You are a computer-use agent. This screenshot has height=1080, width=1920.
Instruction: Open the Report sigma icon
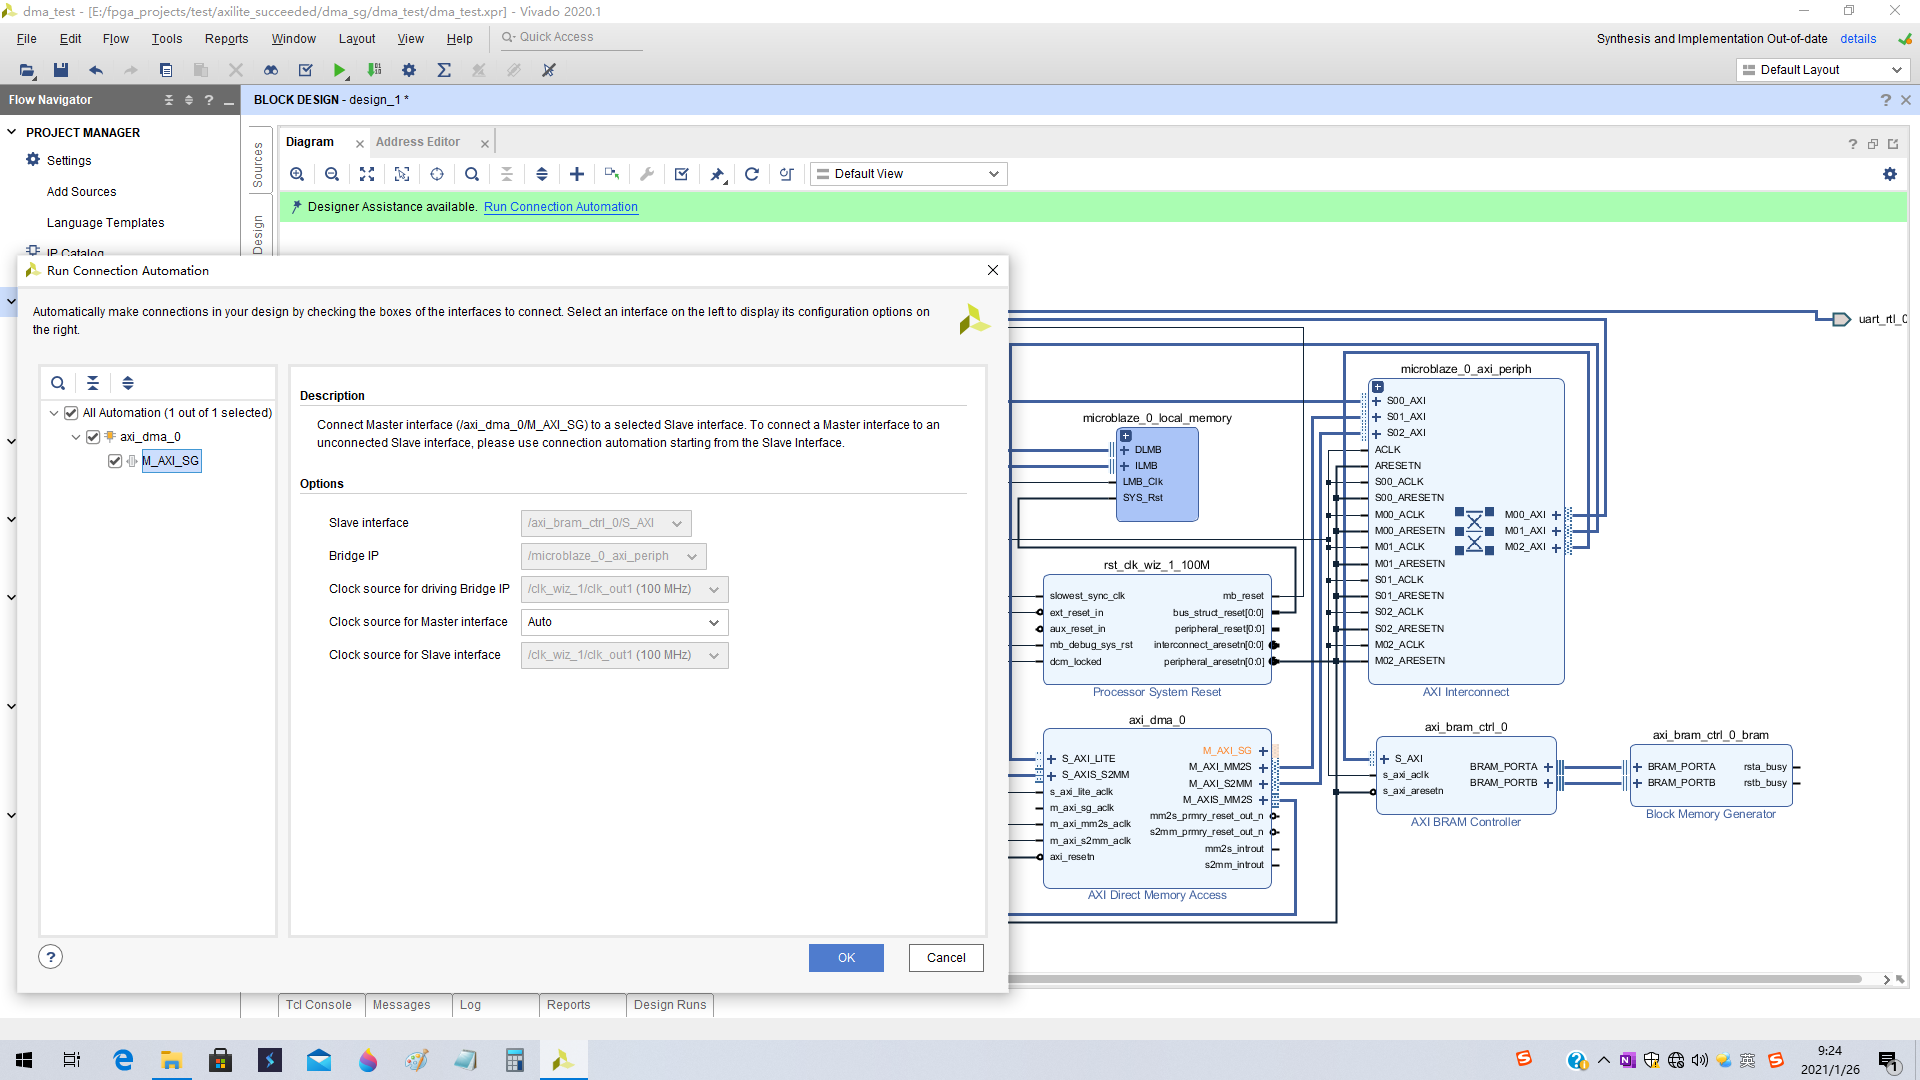(x=443, y=70)
